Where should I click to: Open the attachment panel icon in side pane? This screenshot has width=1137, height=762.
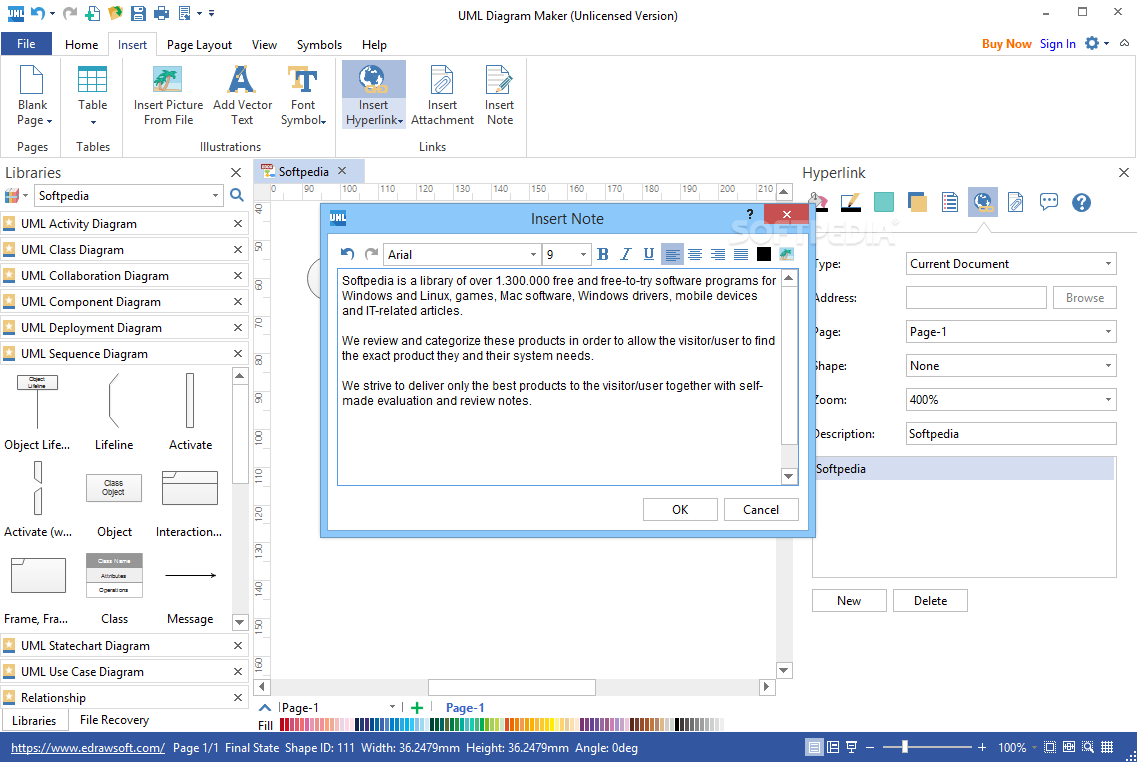[1015, 202]
